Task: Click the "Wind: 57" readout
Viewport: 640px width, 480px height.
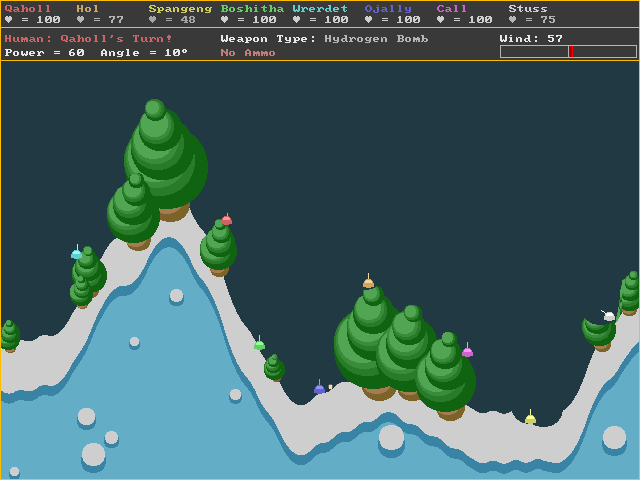Action: coord(531,39)
